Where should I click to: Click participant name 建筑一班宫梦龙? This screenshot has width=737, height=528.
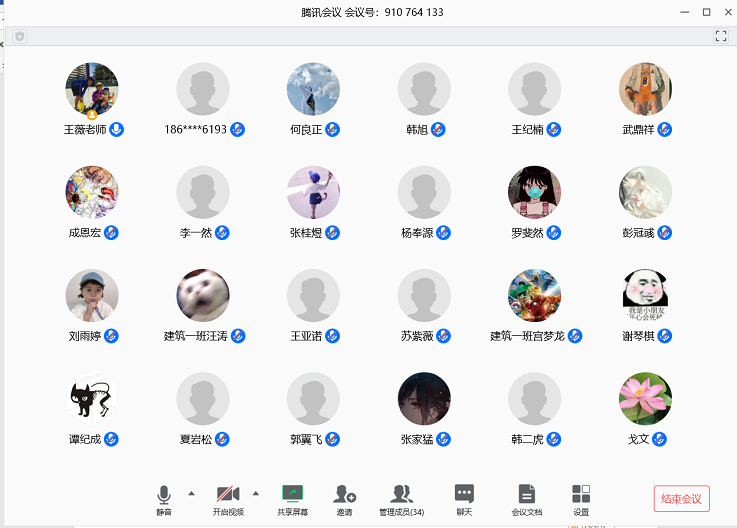(527, 336)
